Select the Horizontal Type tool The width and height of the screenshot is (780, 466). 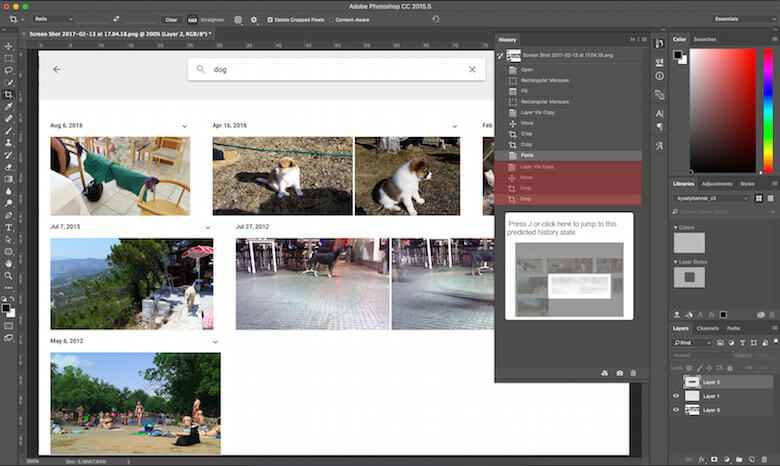click(8, 227)
